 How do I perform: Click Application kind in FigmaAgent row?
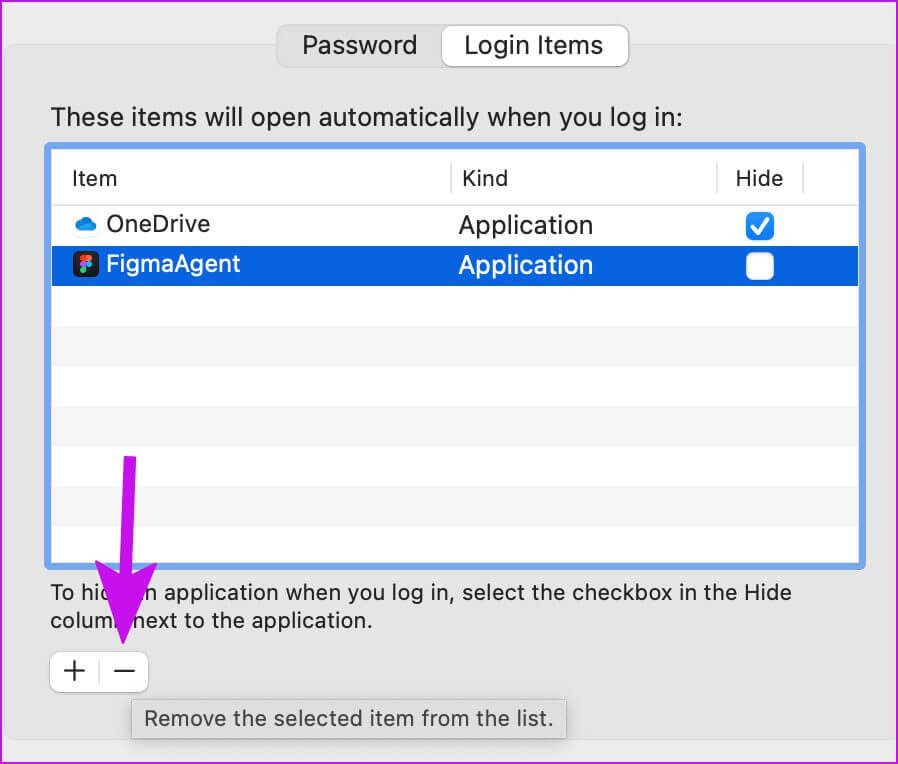526,265
